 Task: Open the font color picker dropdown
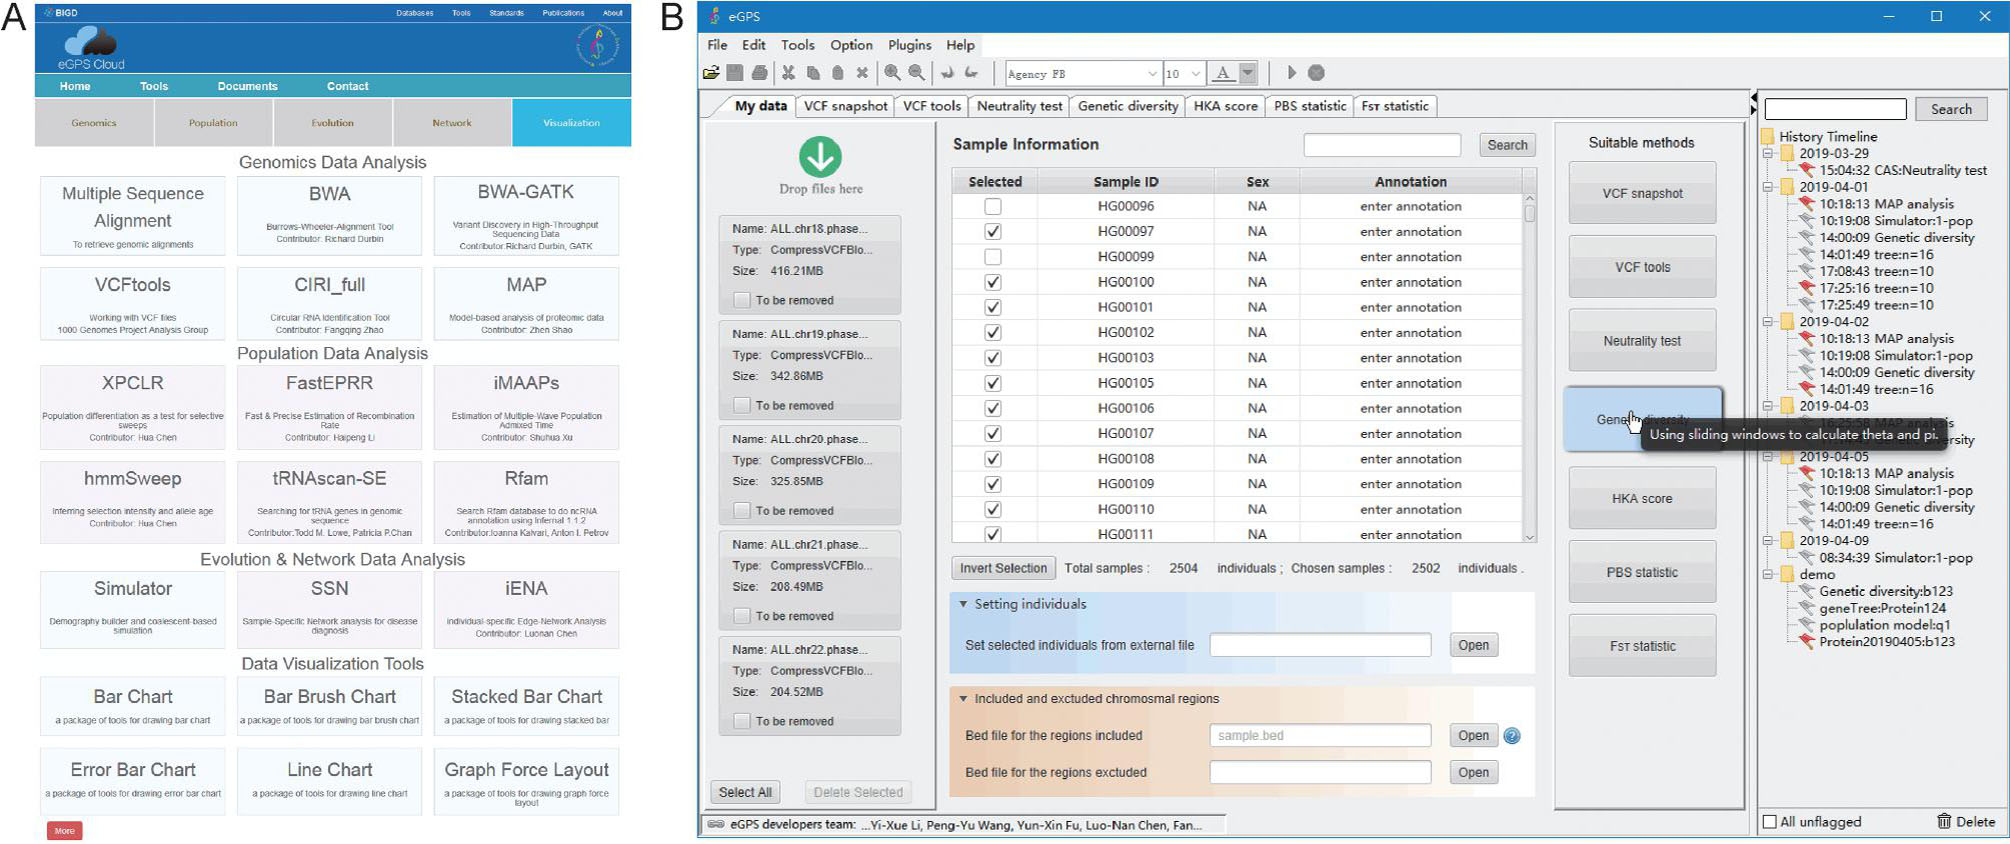pos(1247,73)
